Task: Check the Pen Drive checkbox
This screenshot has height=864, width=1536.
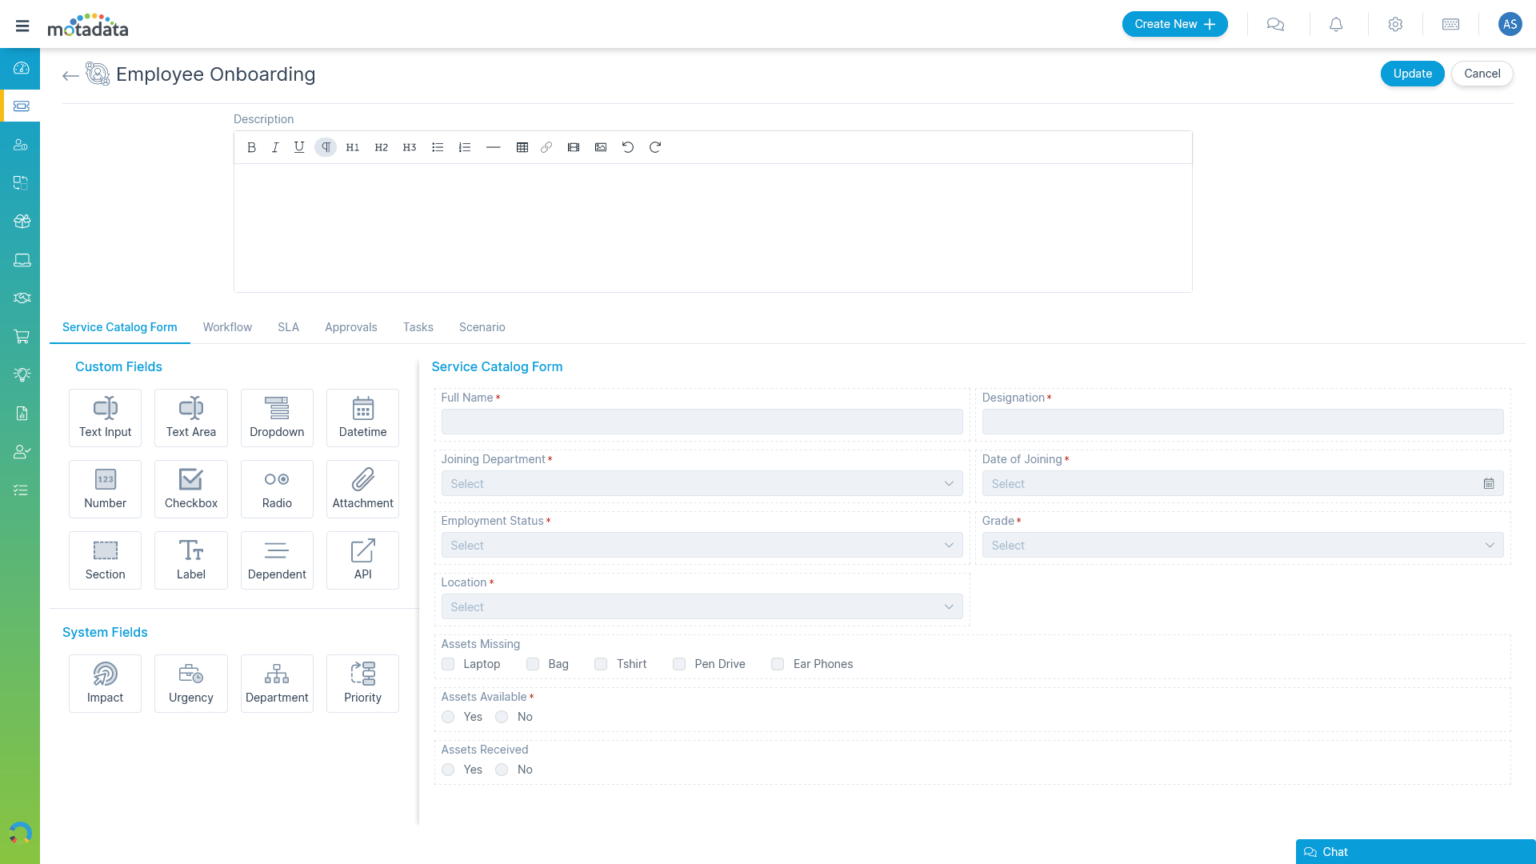Action: [x=679, y=664]
